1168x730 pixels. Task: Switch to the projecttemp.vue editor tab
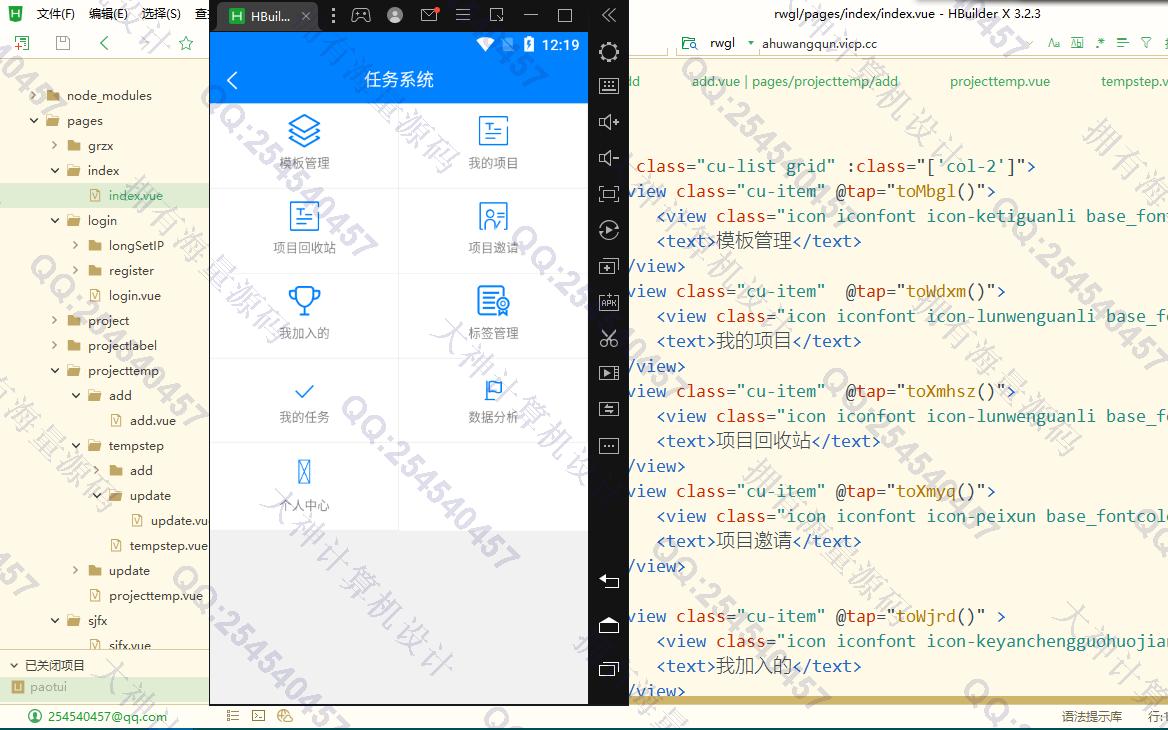[x=1000, y=81]
